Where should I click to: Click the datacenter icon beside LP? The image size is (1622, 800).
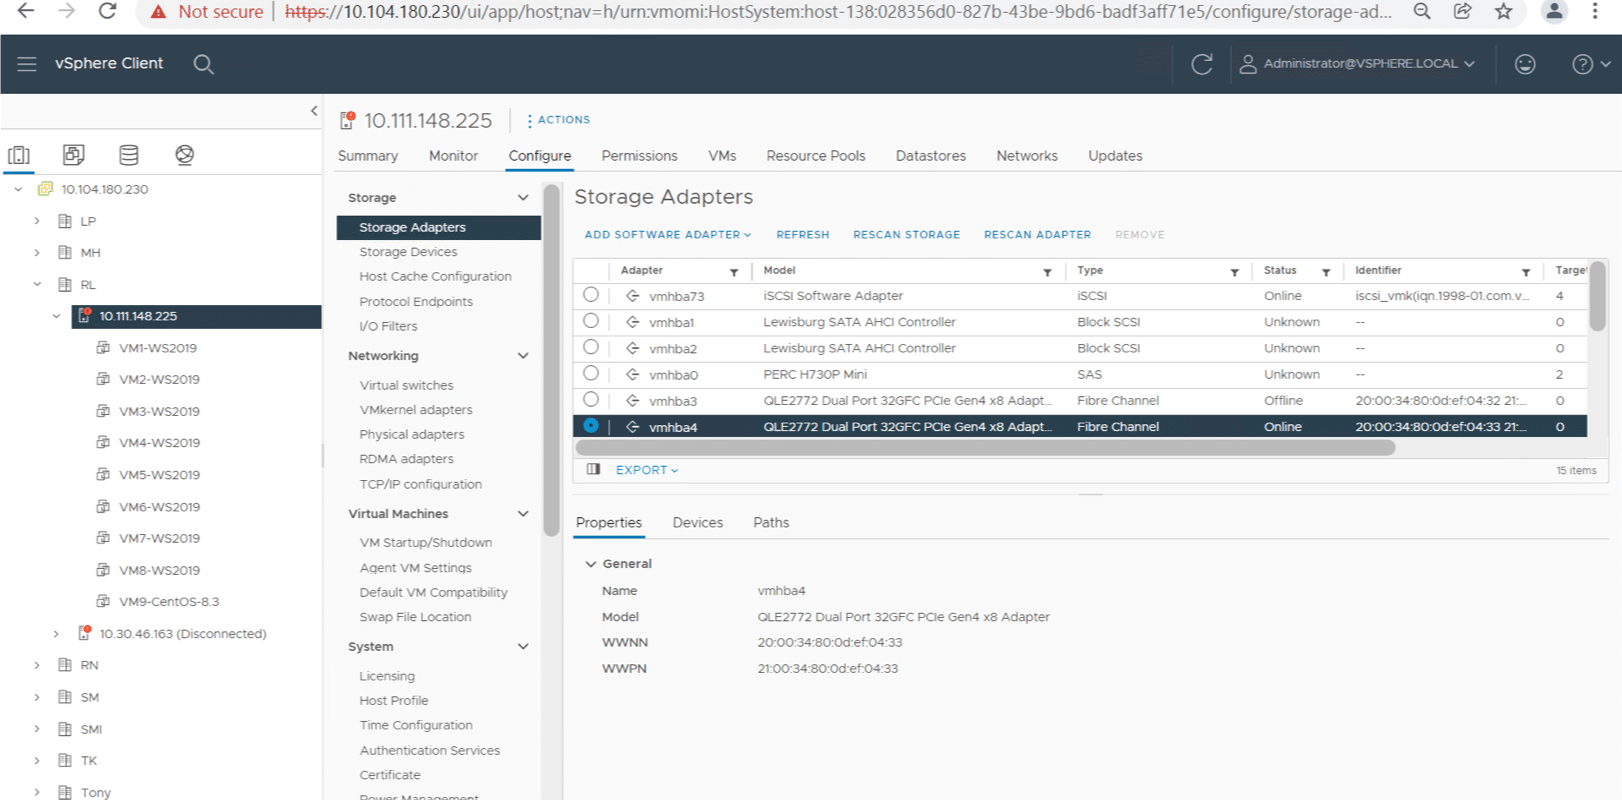[65, 221]
